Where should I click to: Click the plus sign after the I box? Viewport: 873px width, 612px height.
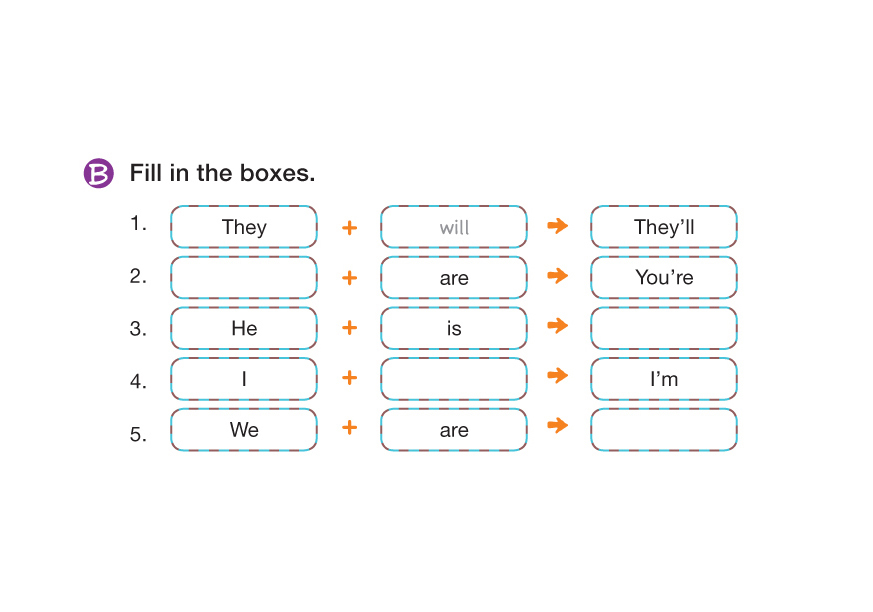click(349, 377)
